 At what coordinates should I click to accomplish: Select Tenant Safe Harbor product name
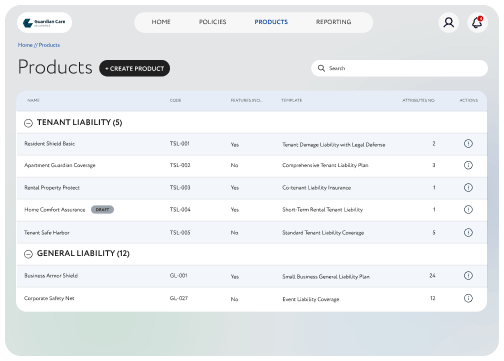click(x=47, y=233)
